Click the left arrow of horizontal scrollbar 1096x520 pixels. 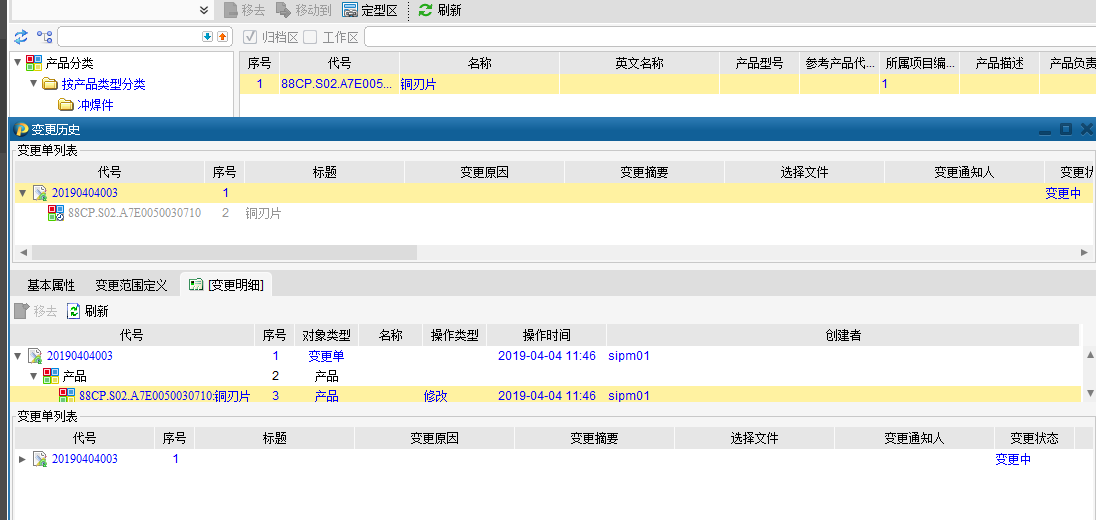23,252
